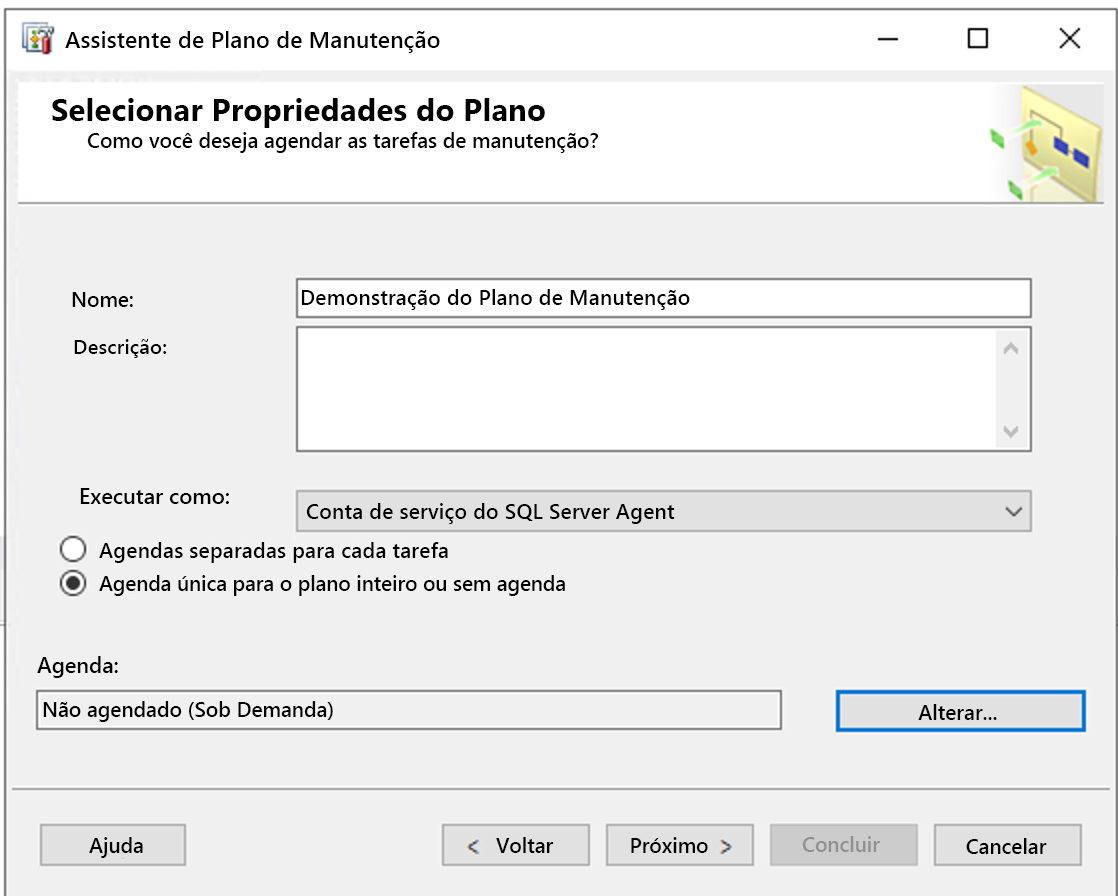Click the Maintenance Plan Wizard title bar icon
The height and width of the screenshot is (896, 1118).
[39, 39]
